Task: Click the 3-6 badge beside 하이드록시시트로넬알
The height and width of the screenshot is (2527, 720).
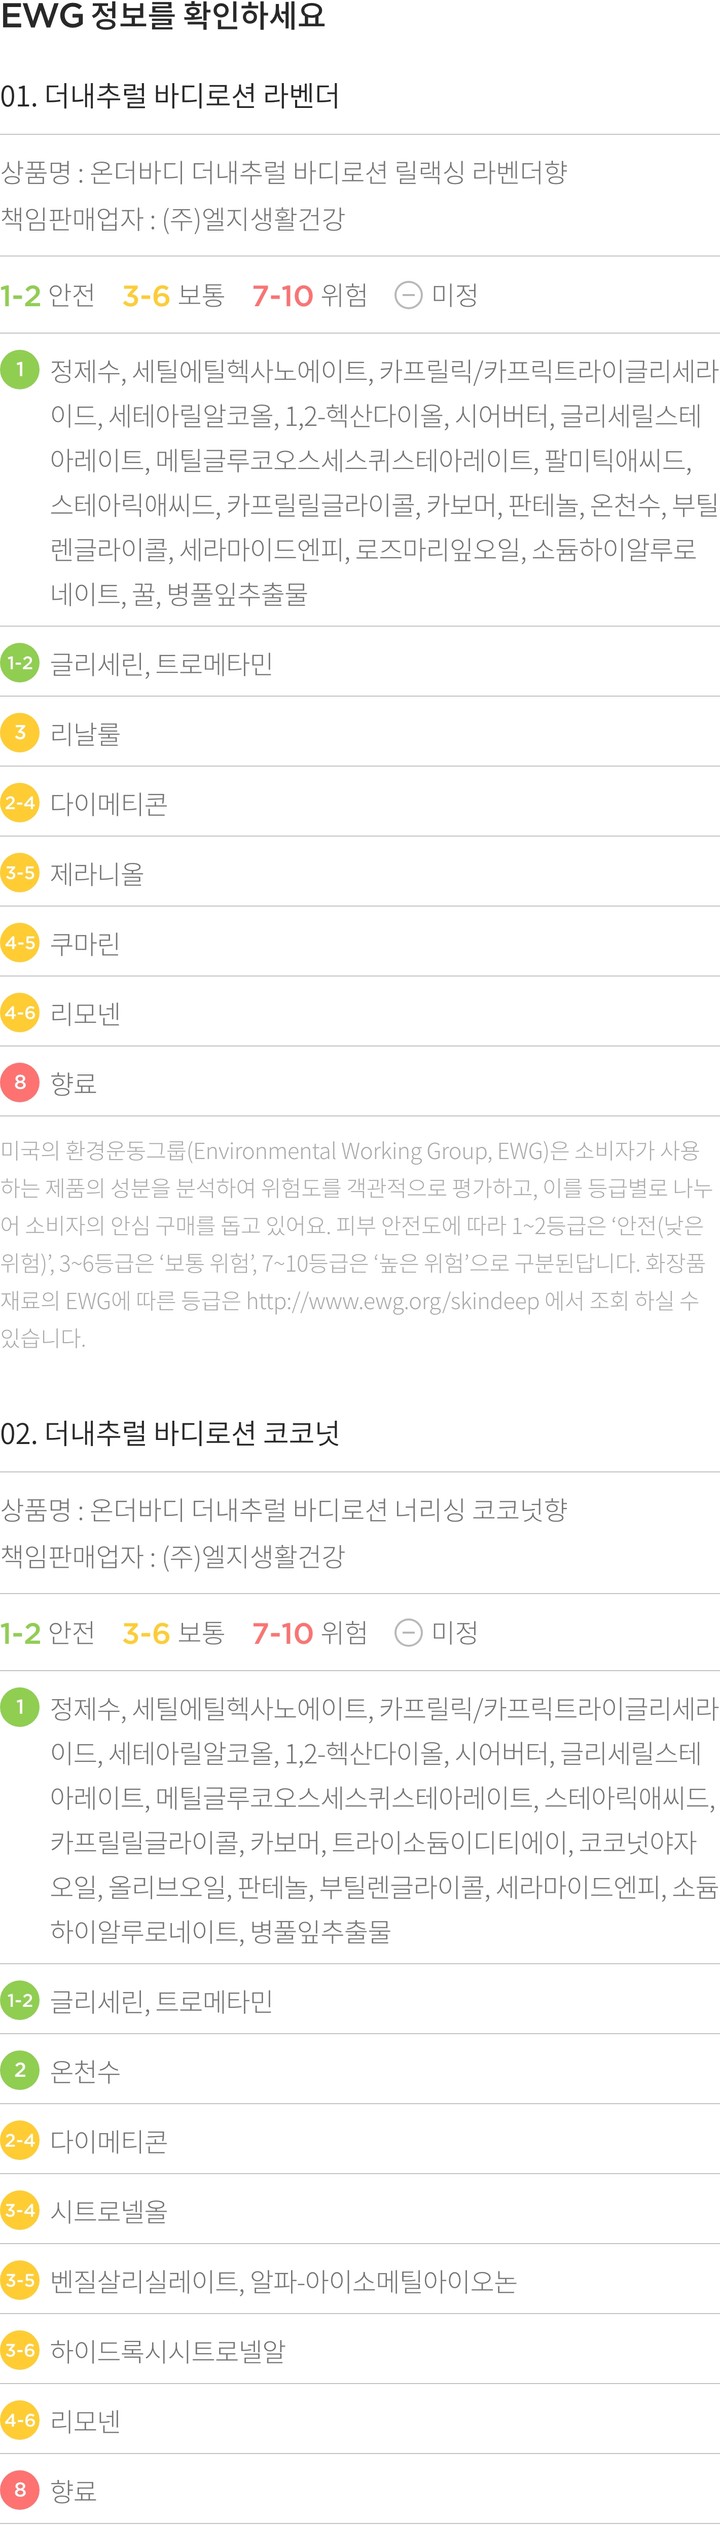Action: [x=19, y=2350]
